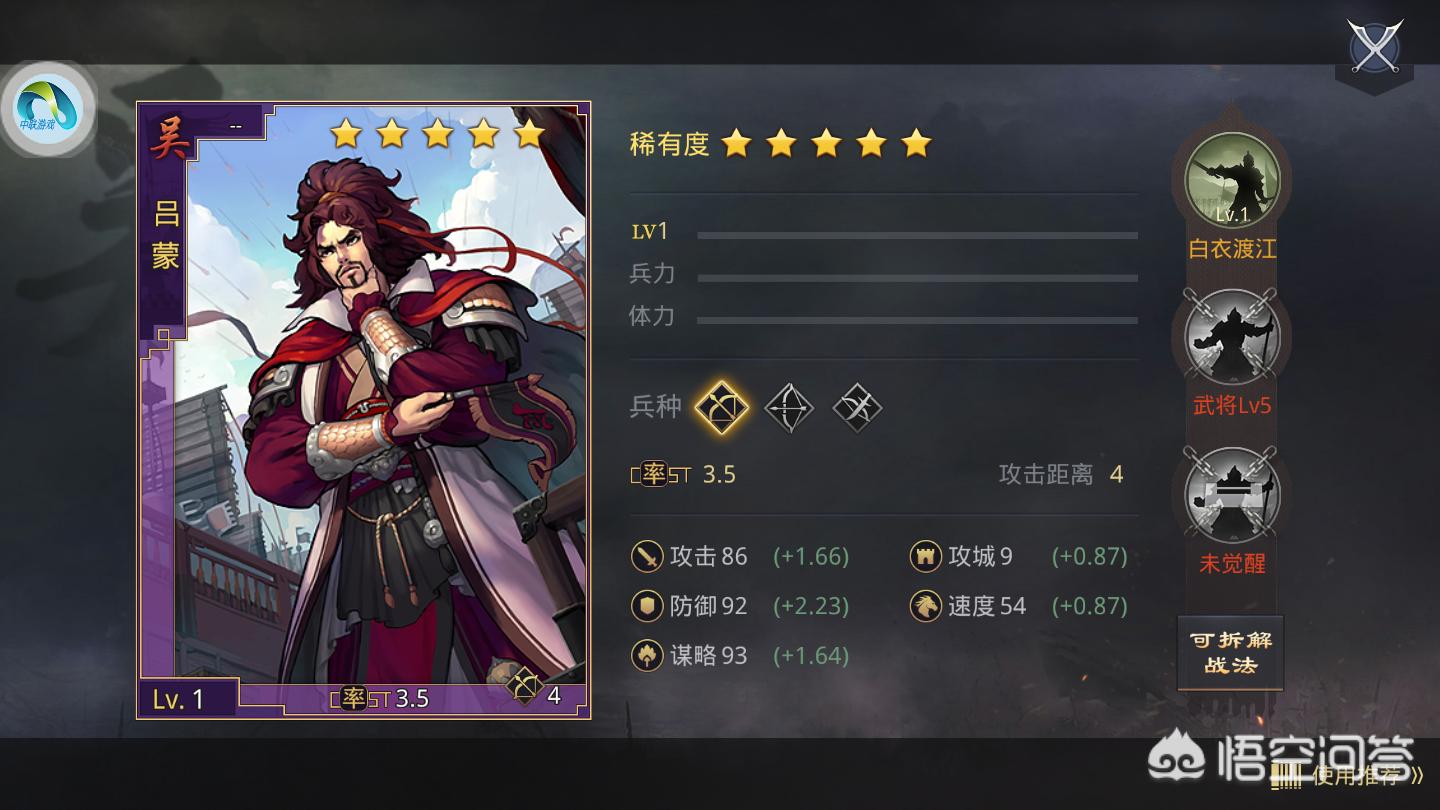Close screen with crossed swords icon

(x=1375, y=47)
